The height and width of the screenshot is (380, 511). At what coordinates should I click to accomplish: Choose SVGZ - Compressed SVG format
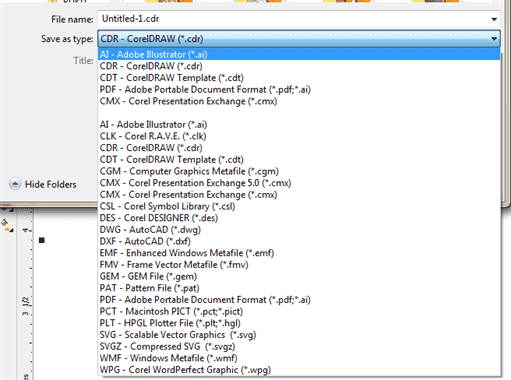pyautogui.click(x=299, y=346)
